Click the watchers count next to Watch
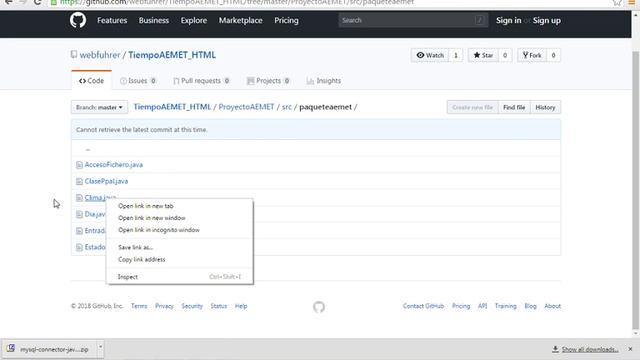640x360 pixels. pos(456,55)
